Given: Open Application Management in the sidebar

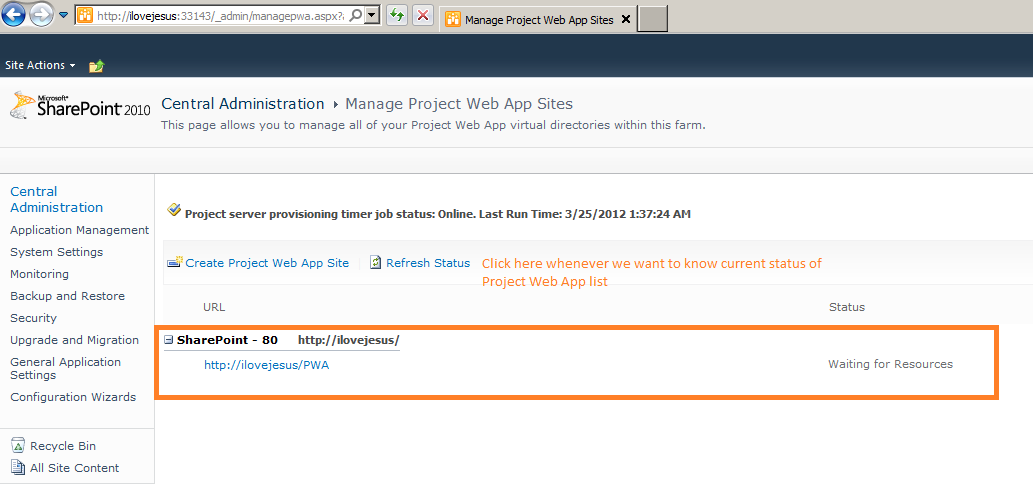Looking at the screenshot, I should 79,230.
